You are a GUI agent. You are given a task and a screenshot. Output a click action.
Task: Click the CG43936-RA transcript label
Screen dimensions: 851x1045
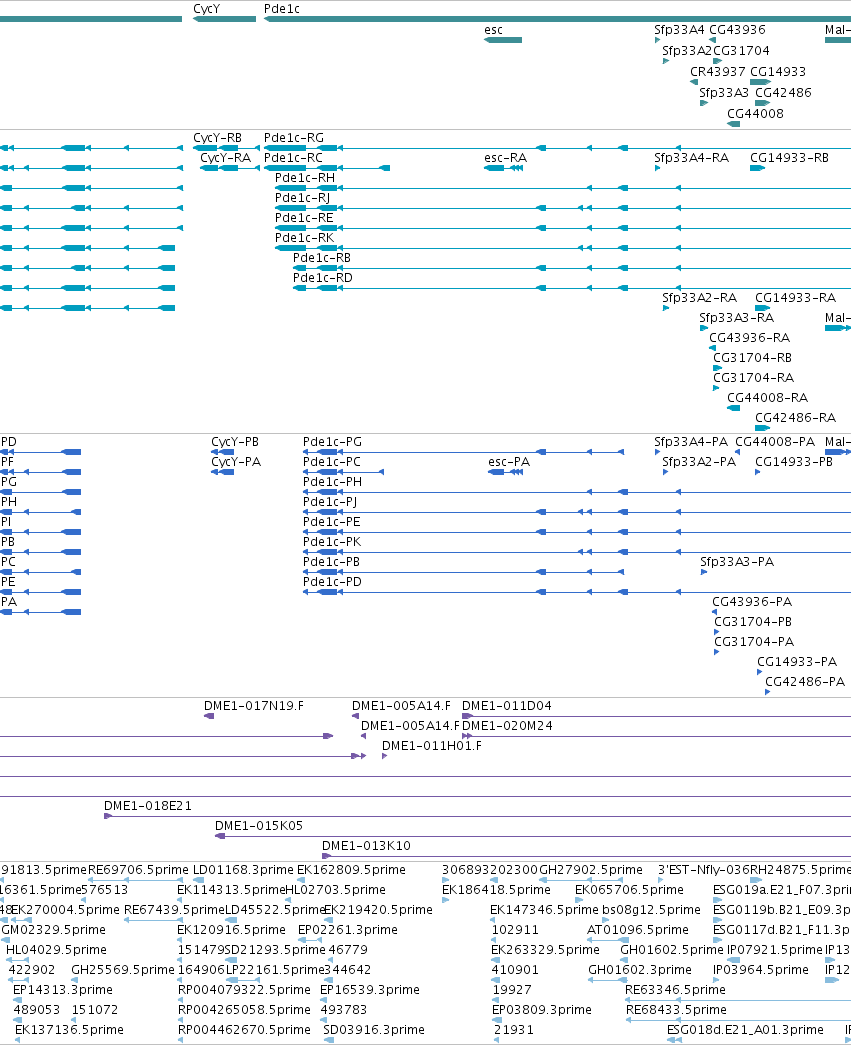(x=749, y=338)
